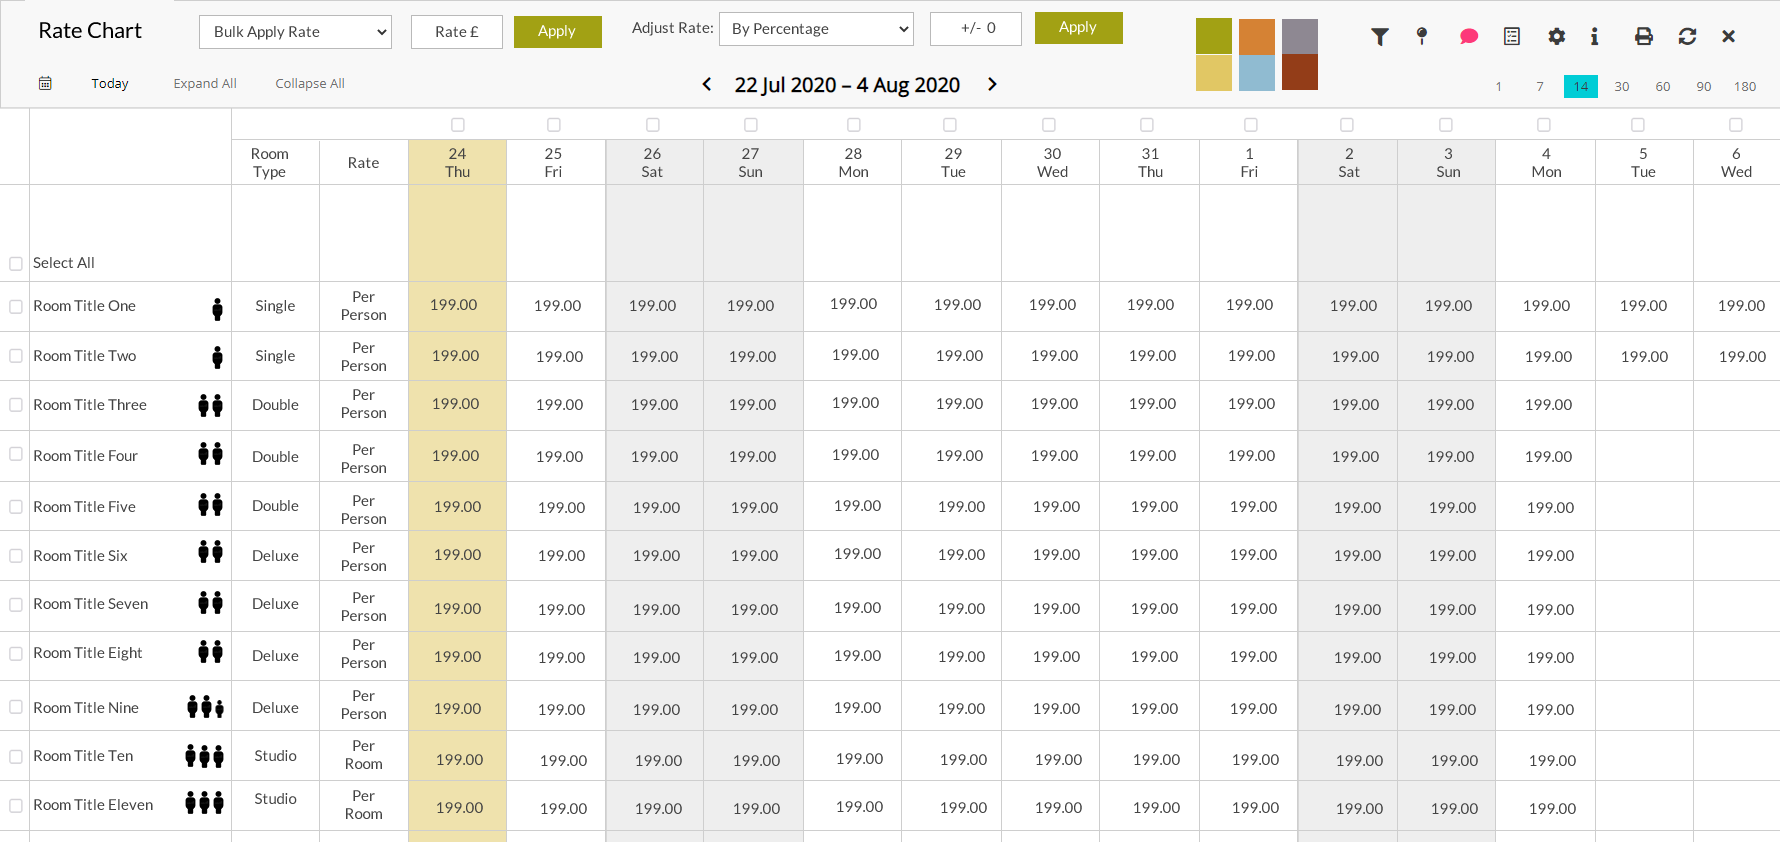Tick the Select All checkbox
Screen dimensions: 1780x842
[x=16, y=264]
